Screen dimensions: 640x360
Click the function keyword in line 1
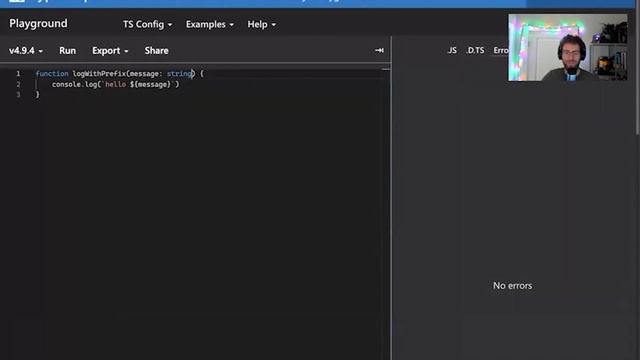click(x=52, y=73)
